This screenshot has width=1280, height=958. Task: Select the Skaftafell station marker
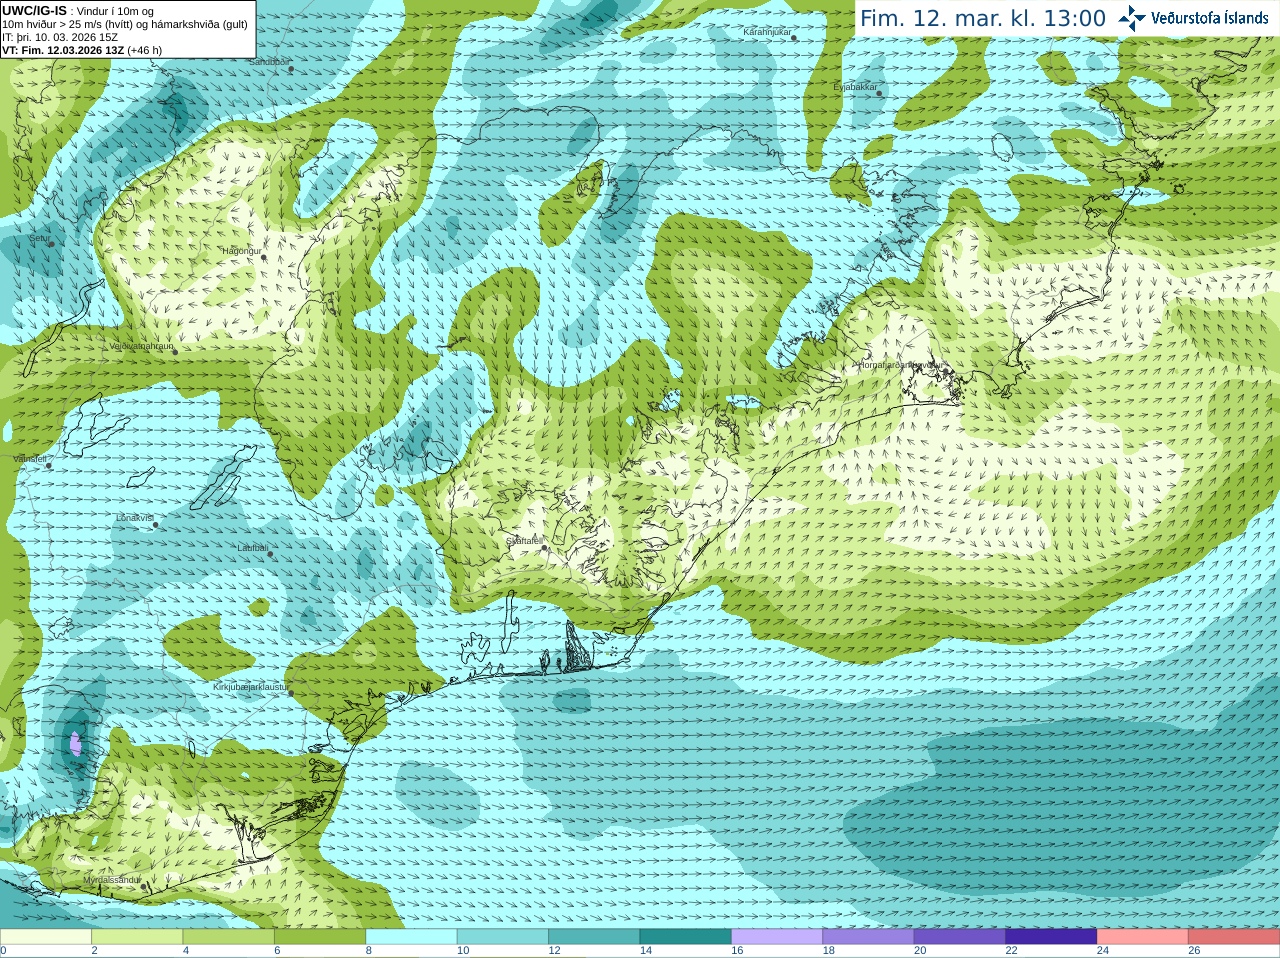544,547
